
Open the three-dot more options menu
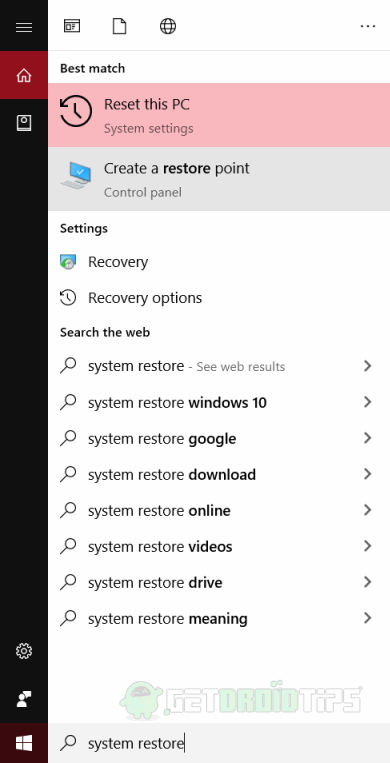(368, 26)
